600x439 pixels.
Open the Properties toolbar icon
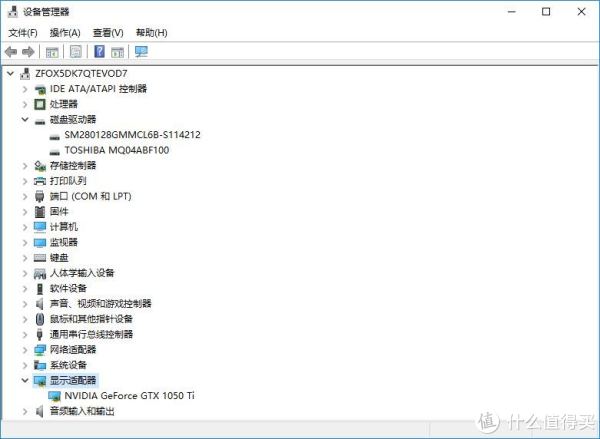[x=76, y=51]
